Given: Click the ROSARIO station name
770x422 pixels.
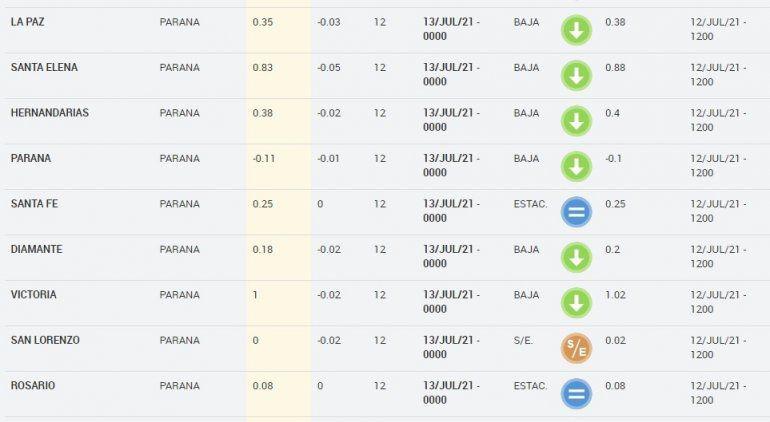Looking at the screenshot, I should tap(32, 386).
